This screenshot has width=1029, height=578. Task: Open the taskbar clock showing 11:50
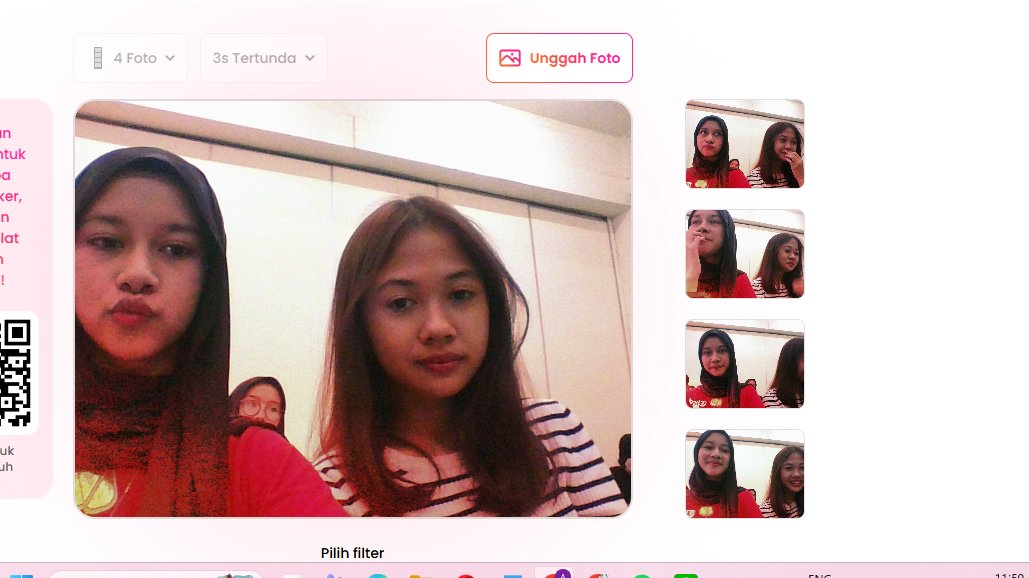[x=1009, y=575]
